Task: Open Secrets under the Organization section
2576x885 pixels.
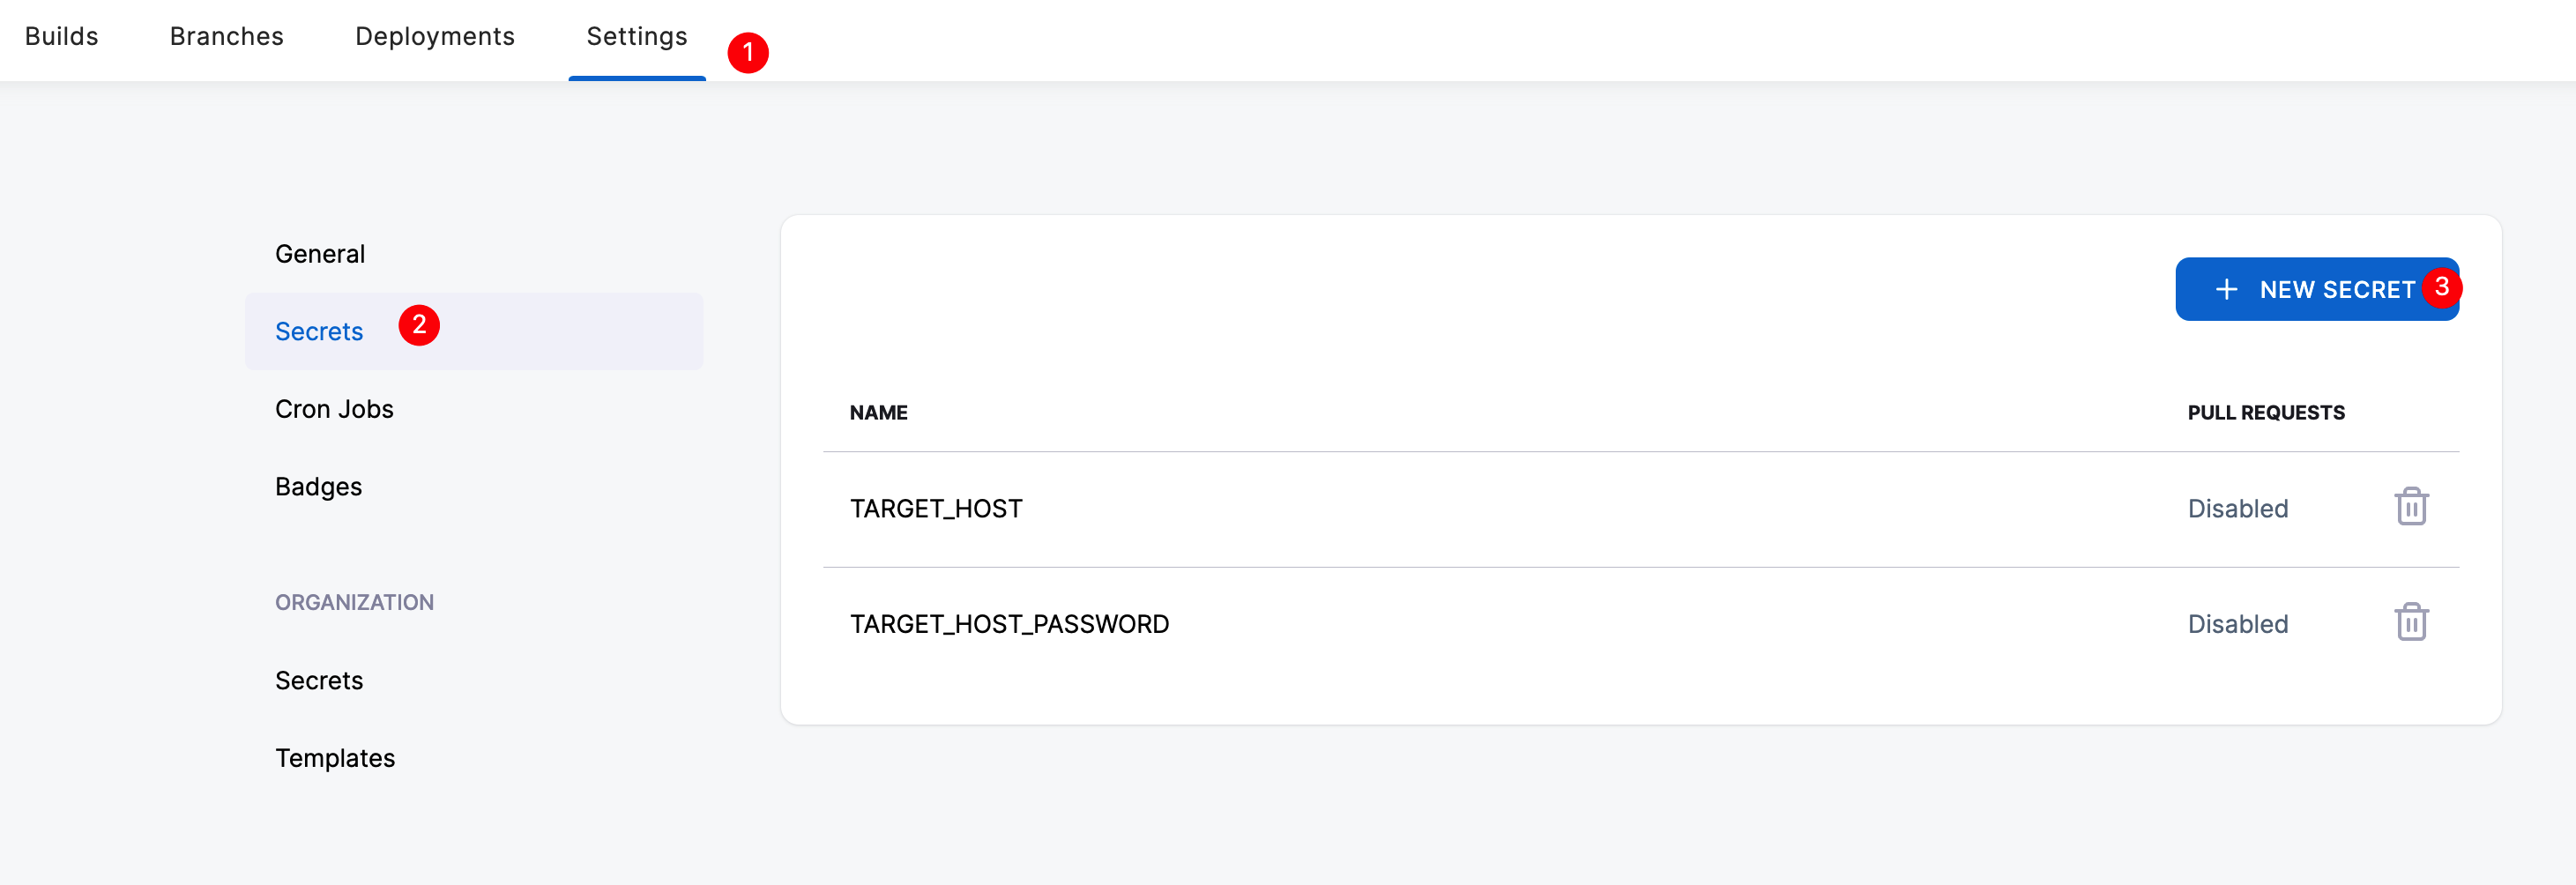Action: [x=319, y=681]
